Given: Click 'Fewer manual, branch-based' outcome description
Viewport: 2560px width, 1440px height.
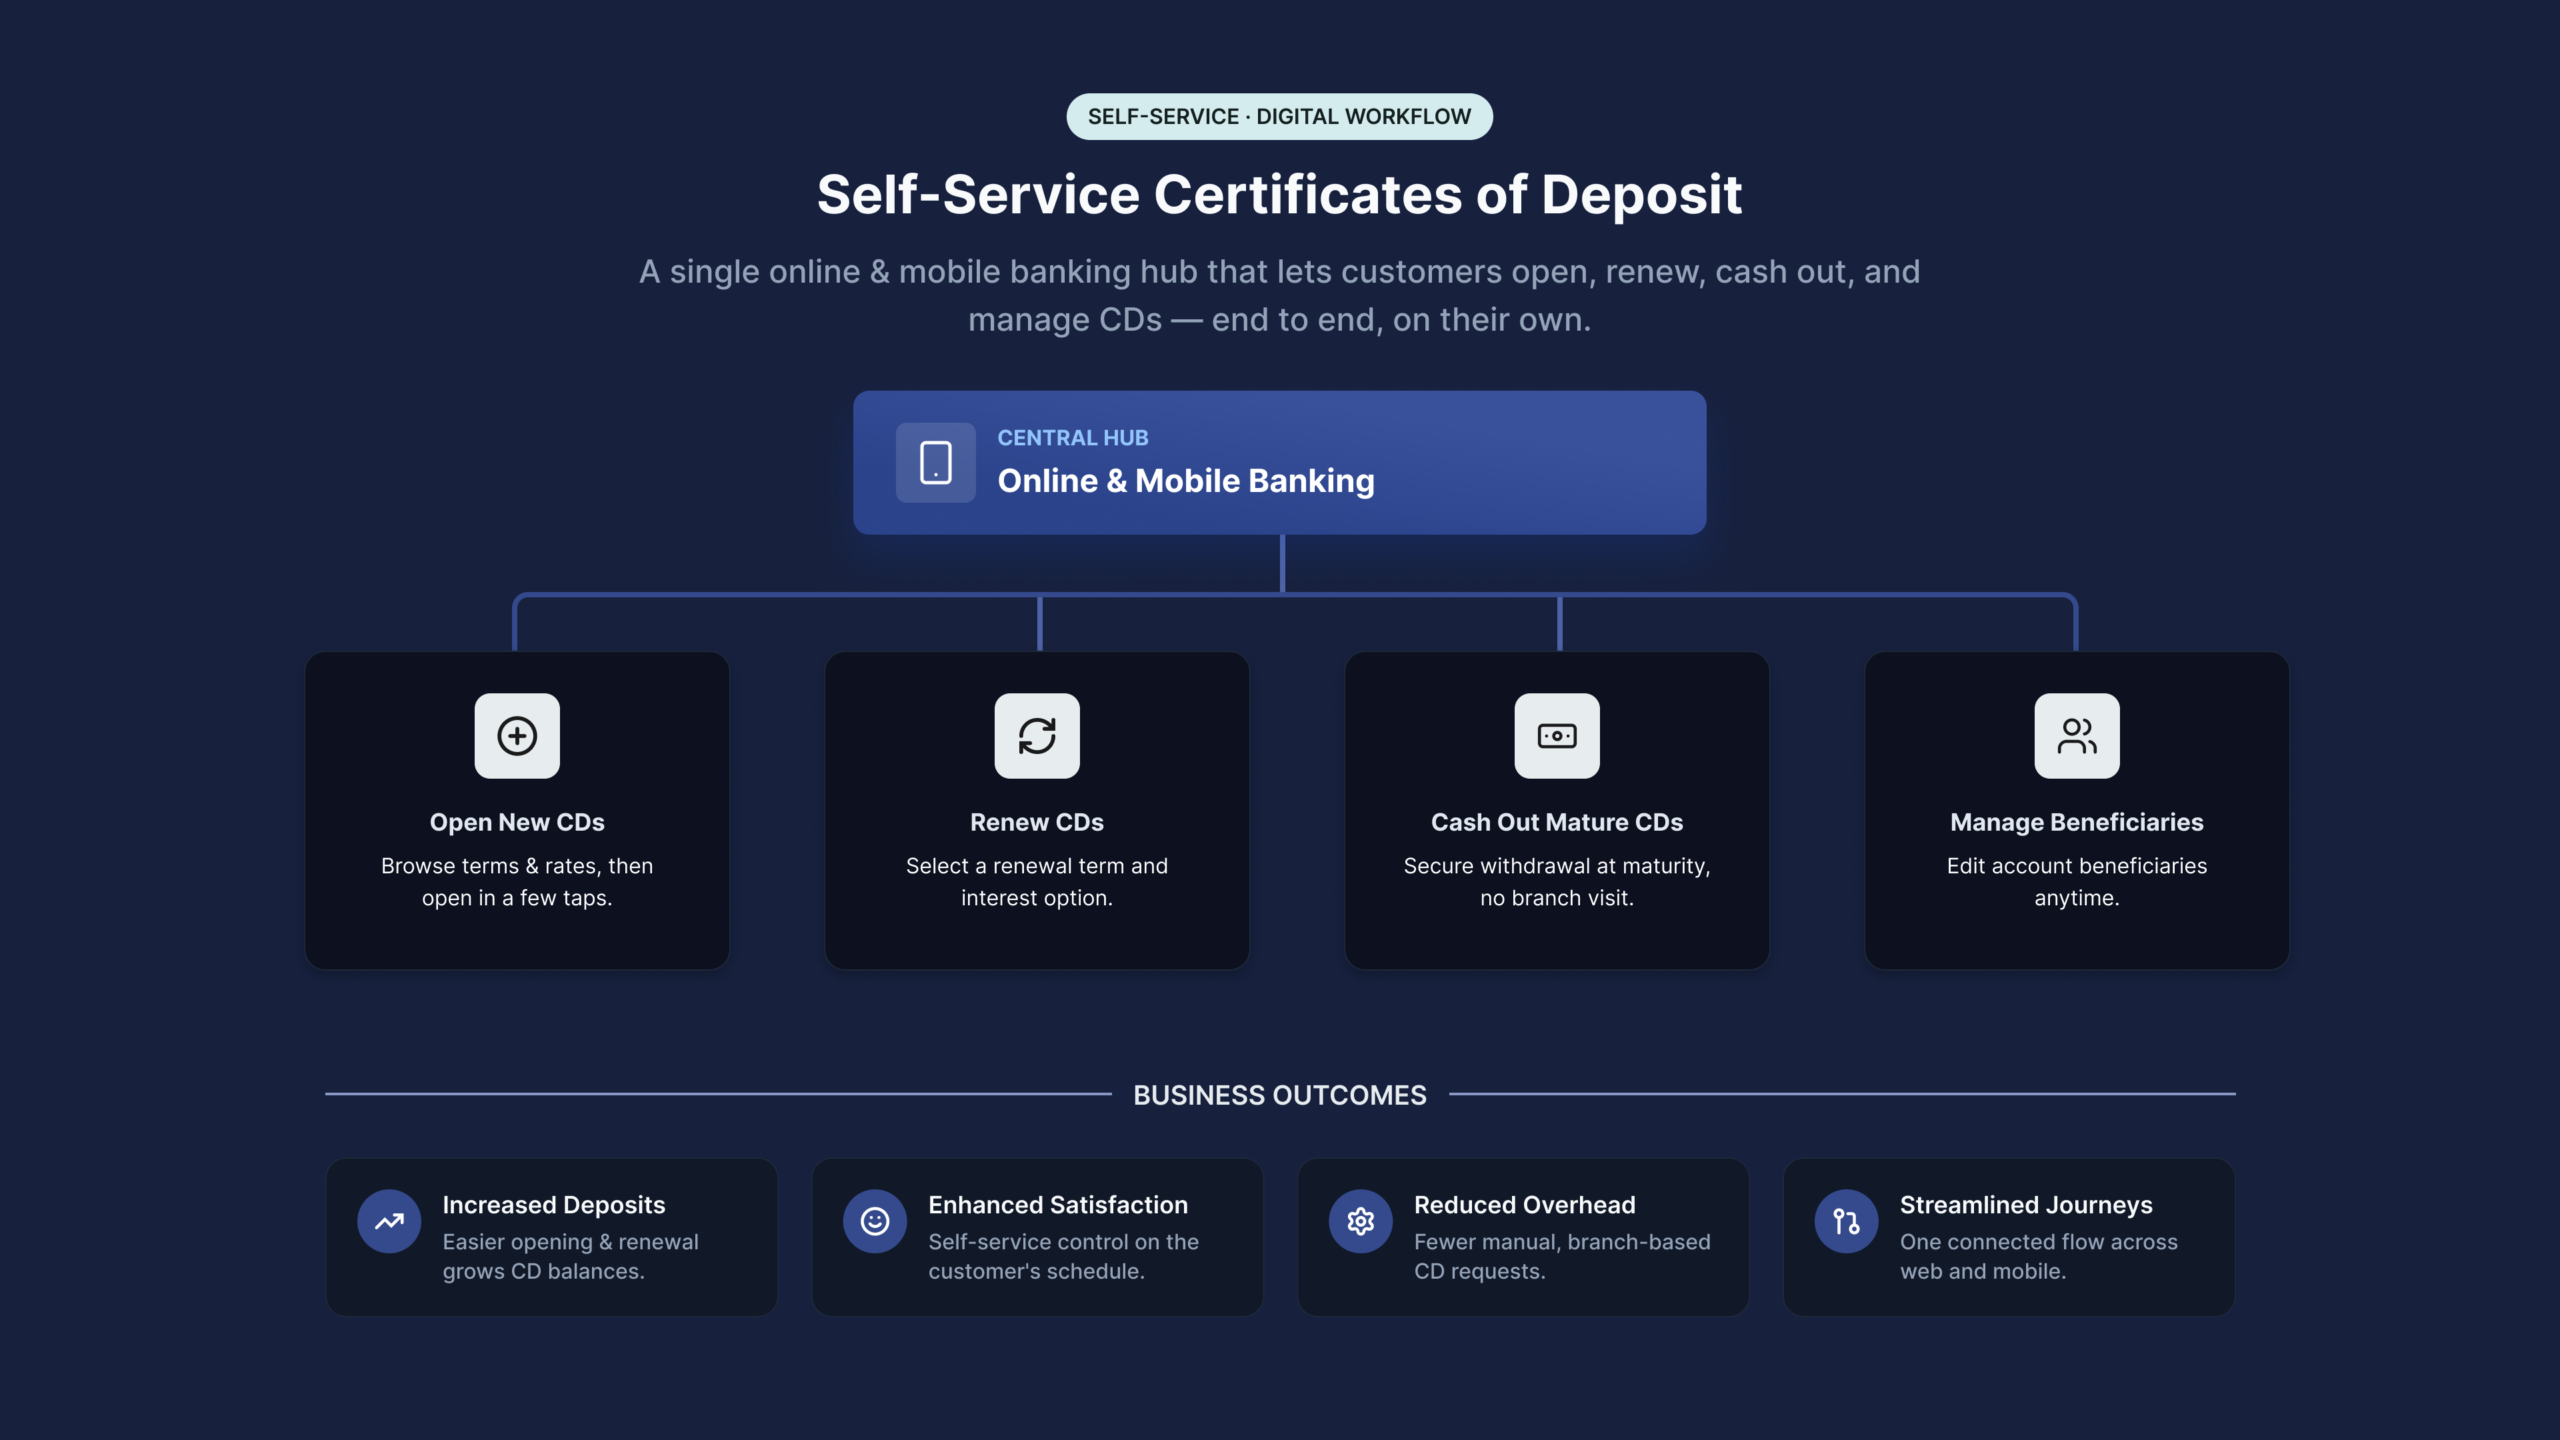Looking at the screenshot, I should click(1562, 1242).
